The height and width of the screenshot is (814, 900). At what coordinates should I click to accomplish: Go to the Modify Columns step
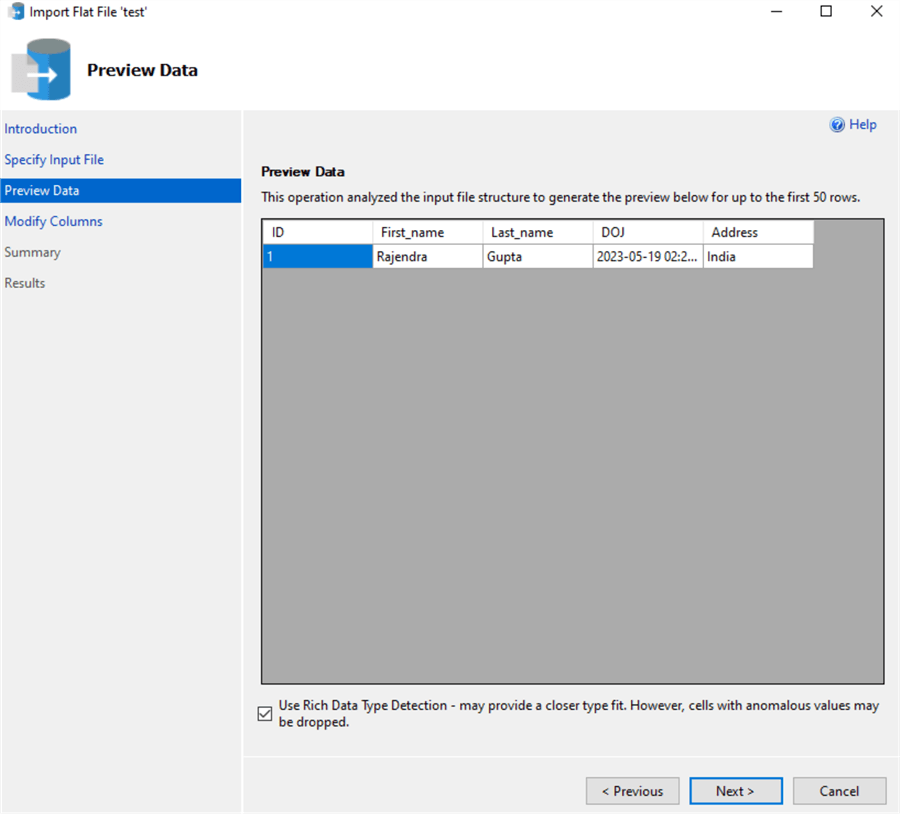pyautogui.click(x=53, y=221)
